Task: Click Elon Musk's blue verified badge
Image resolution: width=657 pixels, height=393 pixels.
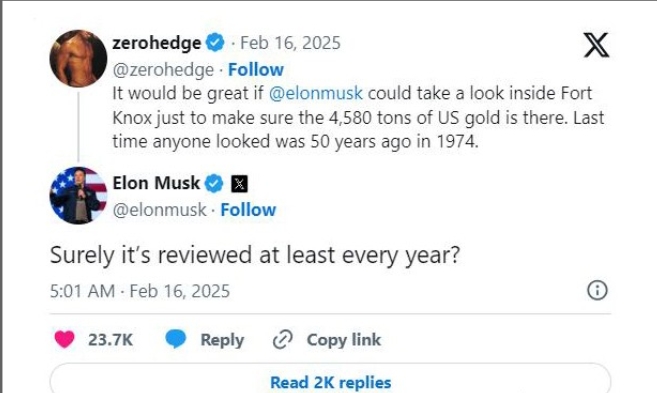Action: point(214,184)
